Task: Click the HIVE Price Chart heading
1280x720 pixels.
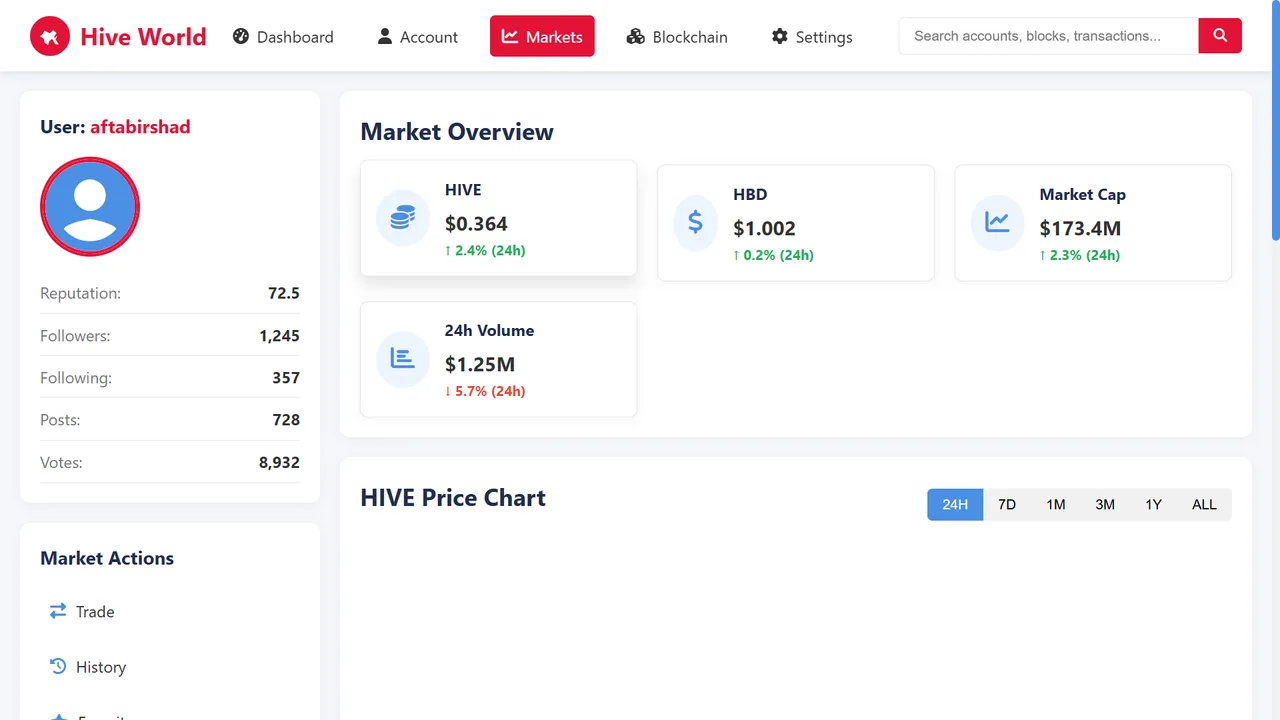Action: tap(453, 498)
